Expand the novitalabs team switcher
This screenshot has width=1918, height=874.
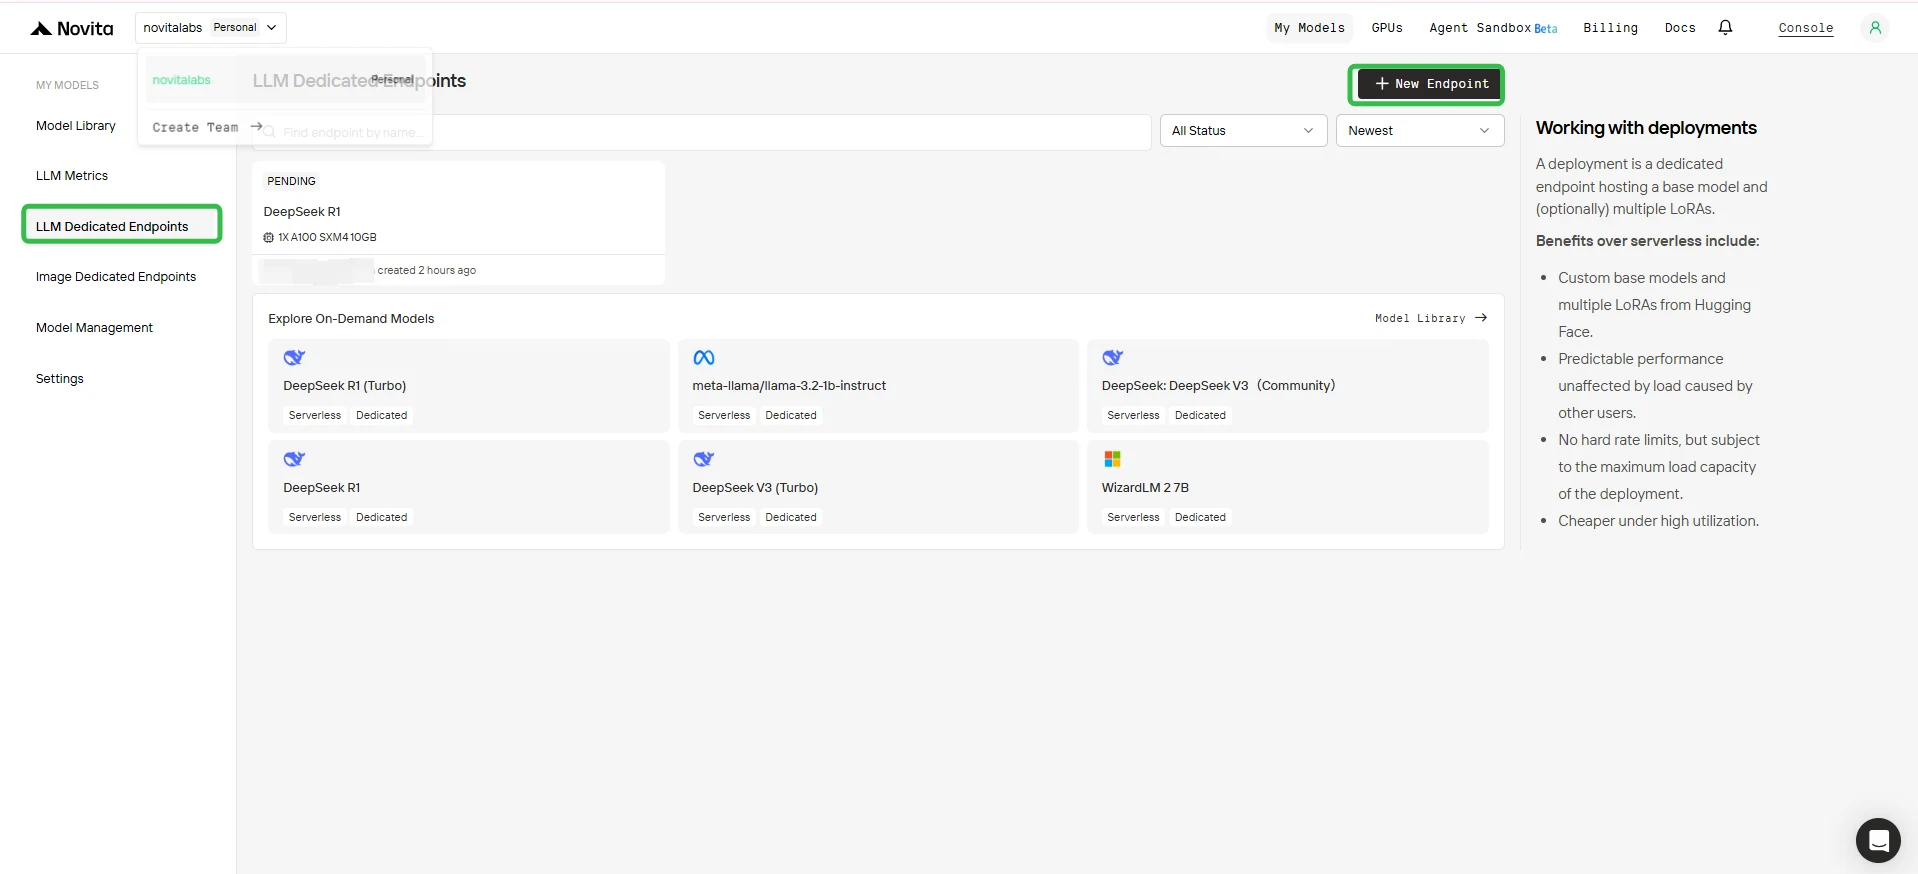click(x=211, y=28)
